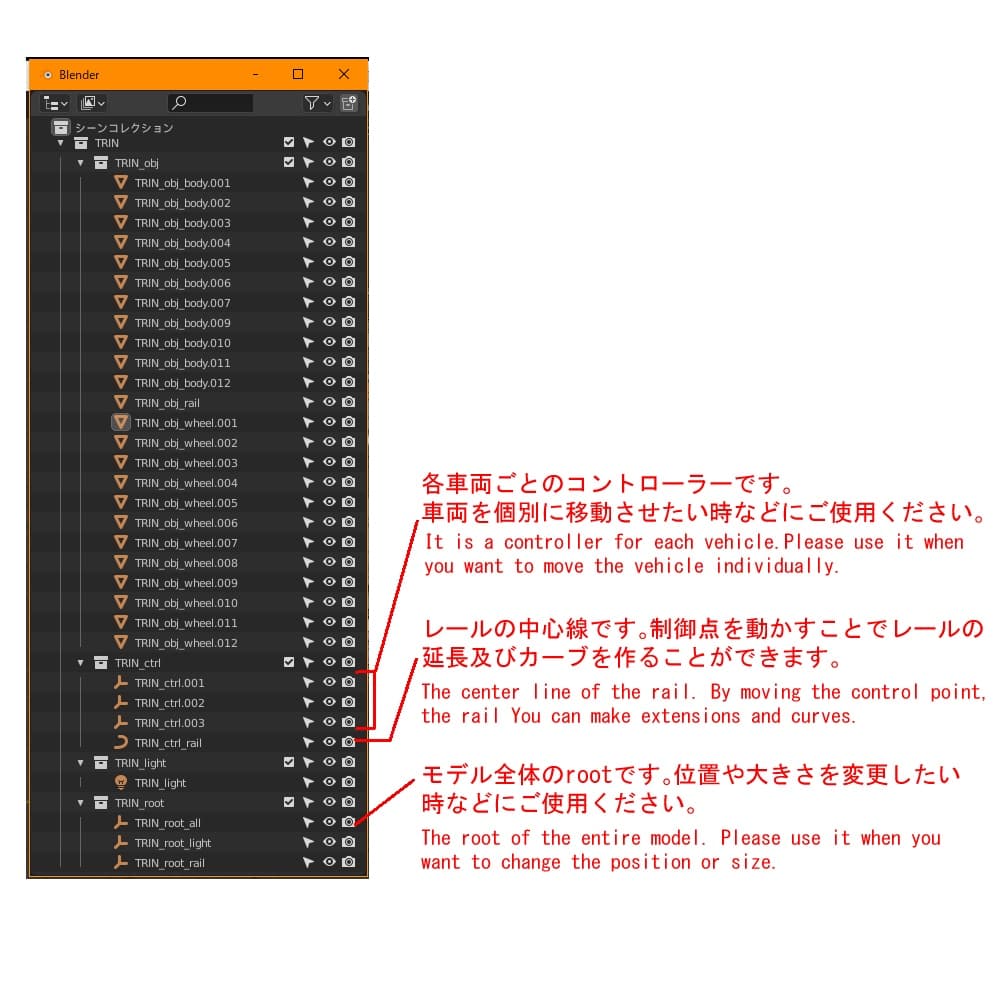
Task: Click the New Collection button in the outliner header
Action: (348, 103)
